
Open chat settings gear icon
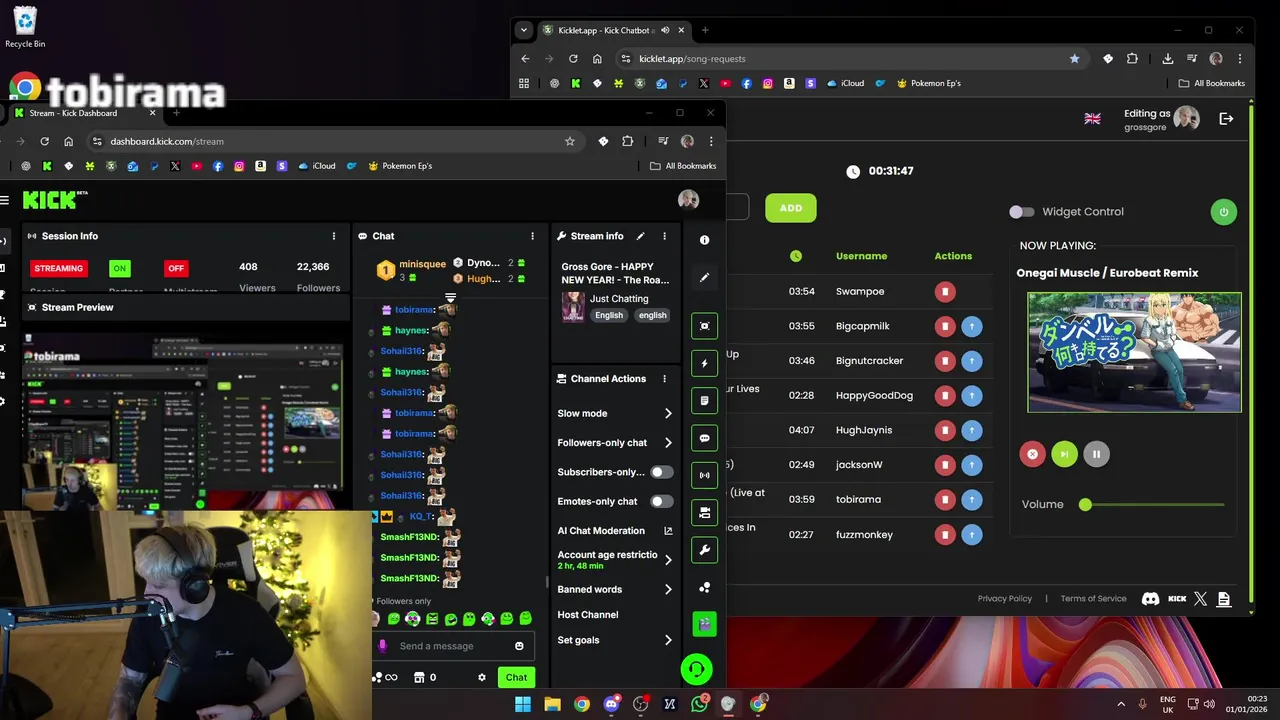pos(482,677)
